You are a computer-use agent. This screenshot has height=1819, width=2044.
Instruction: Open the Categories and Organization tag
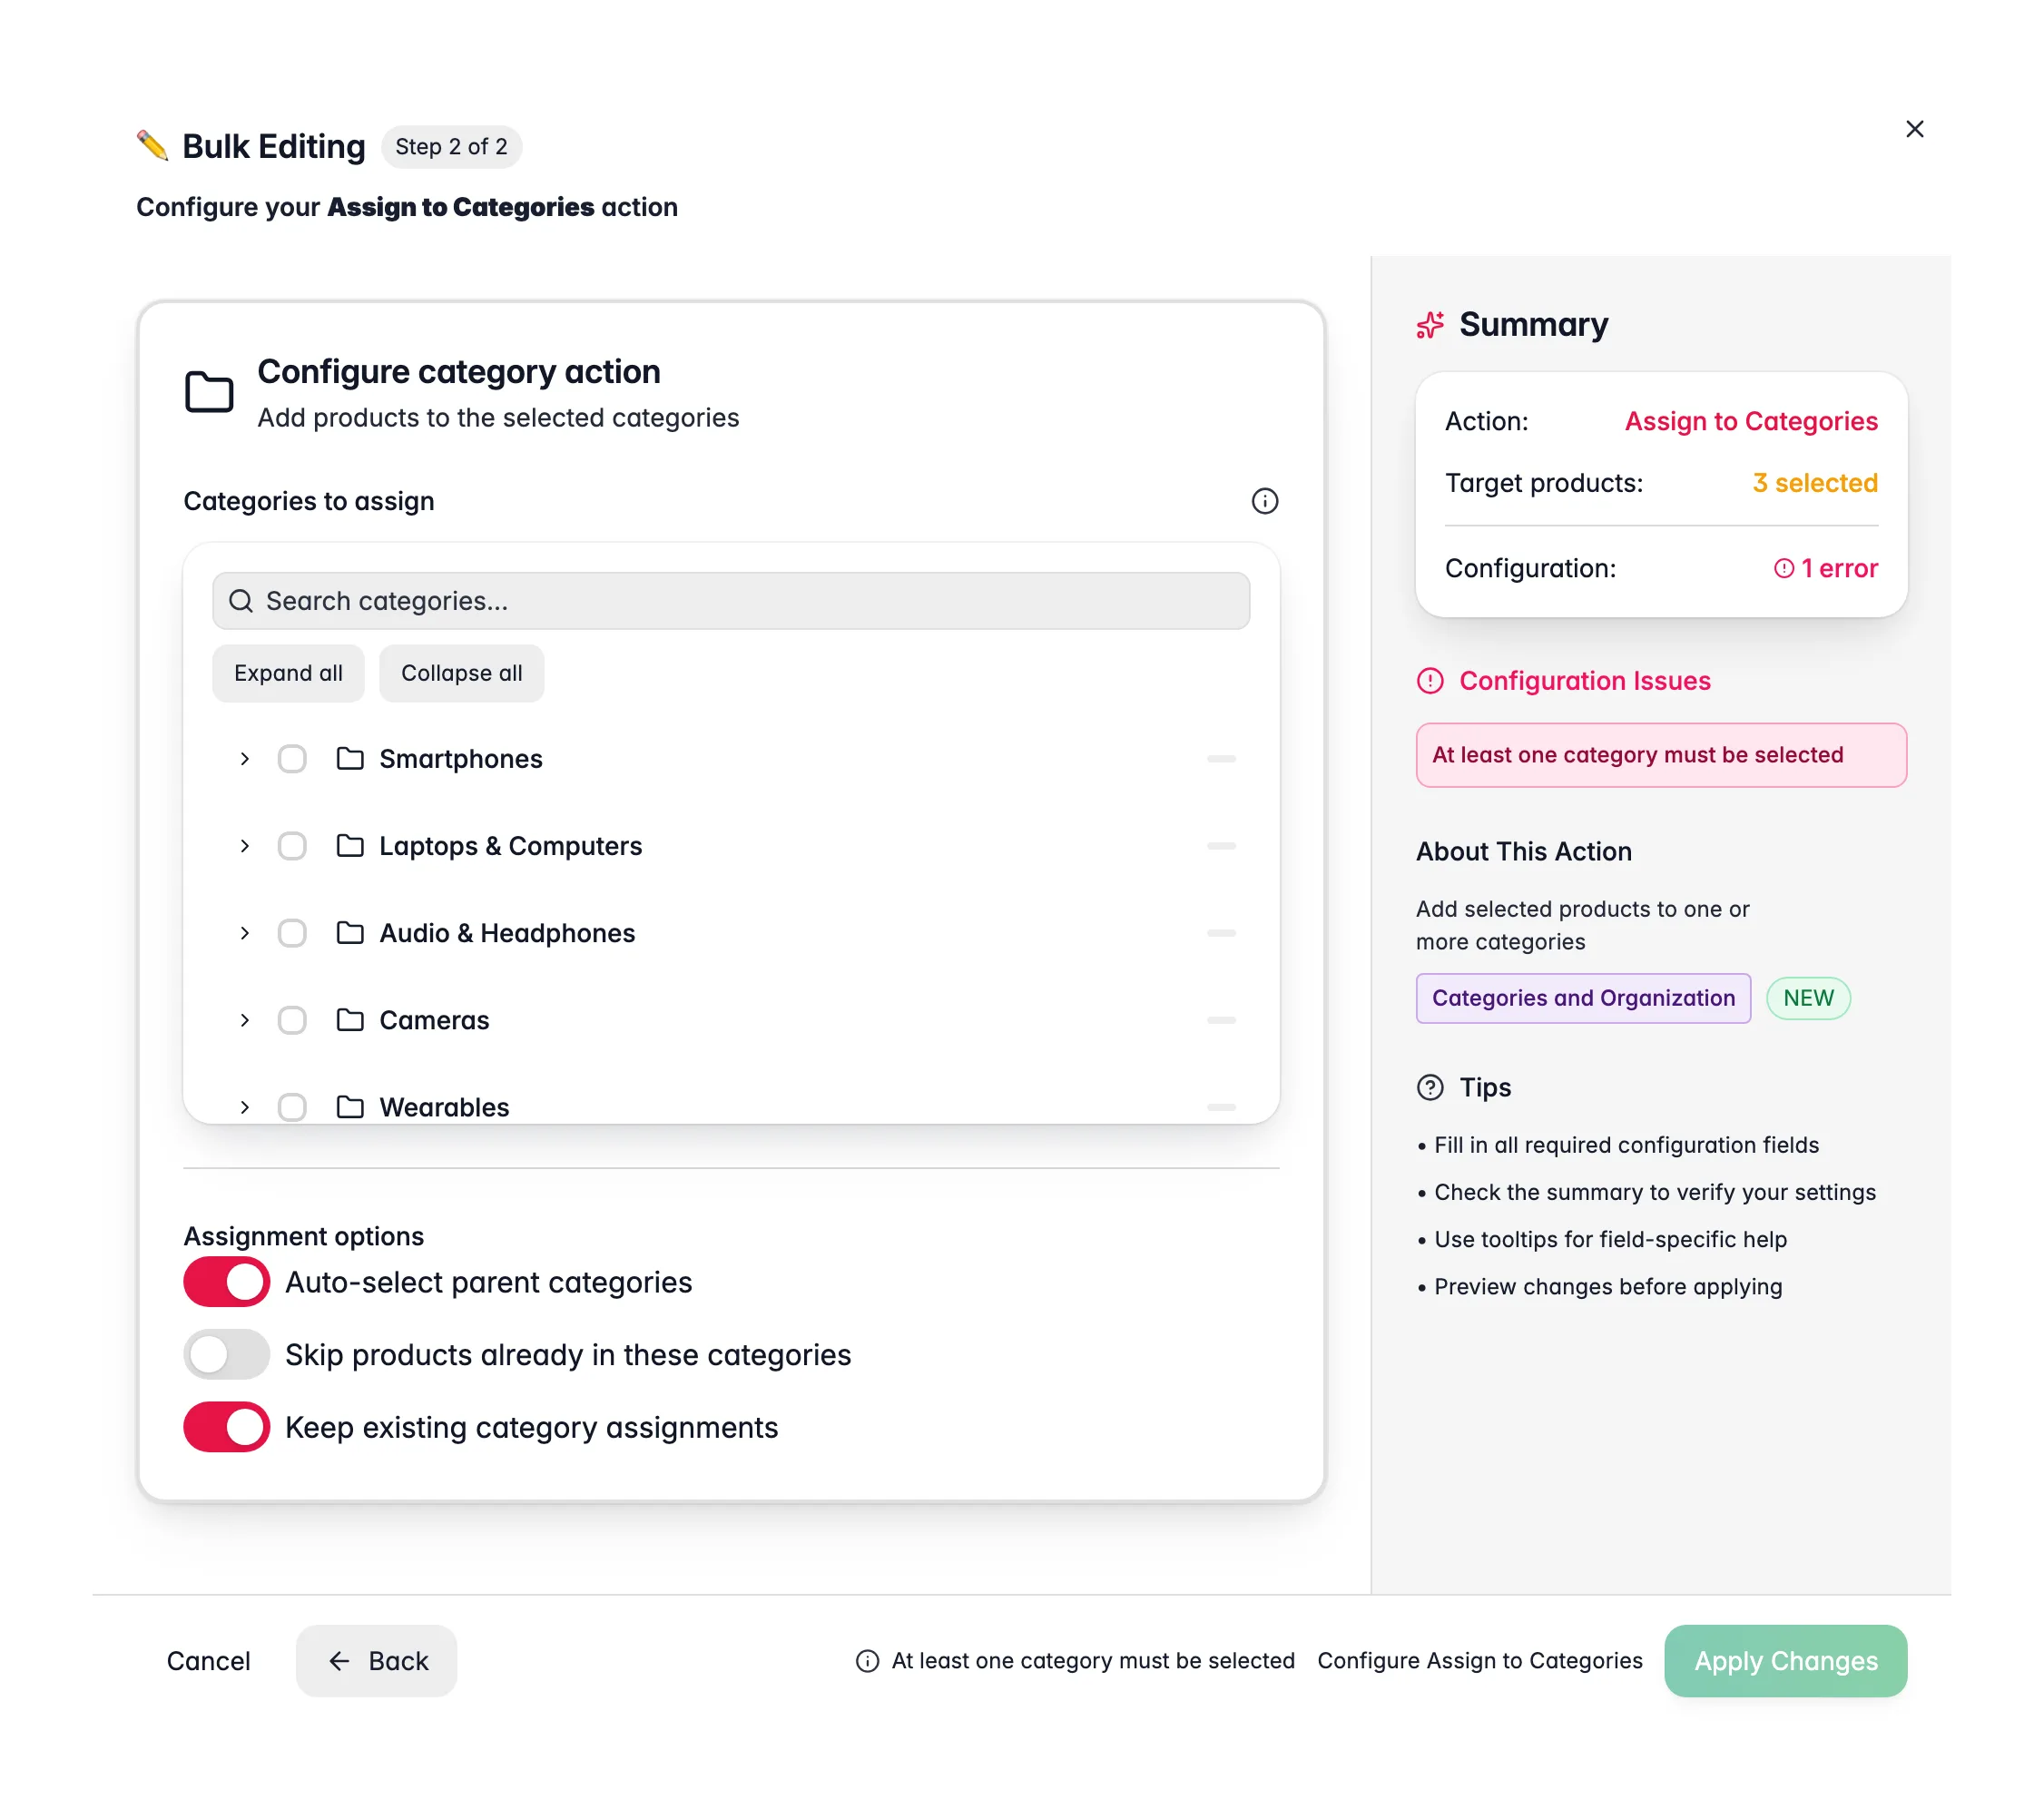pos(1583,998)
